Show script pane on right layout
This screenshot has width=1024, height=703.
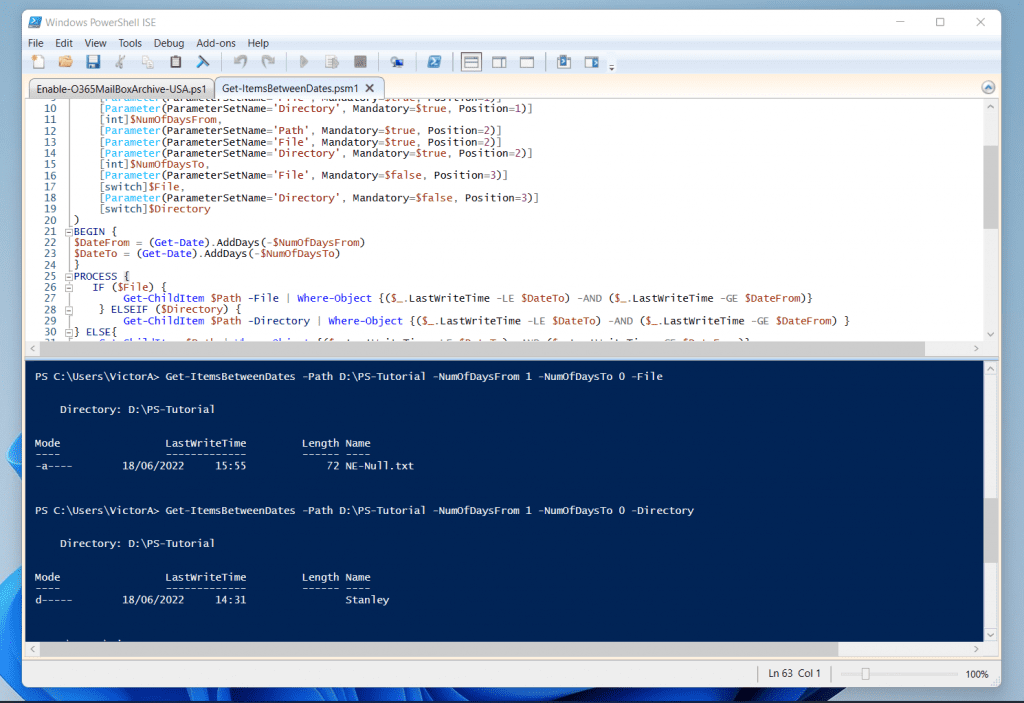(x=499, y=62)
